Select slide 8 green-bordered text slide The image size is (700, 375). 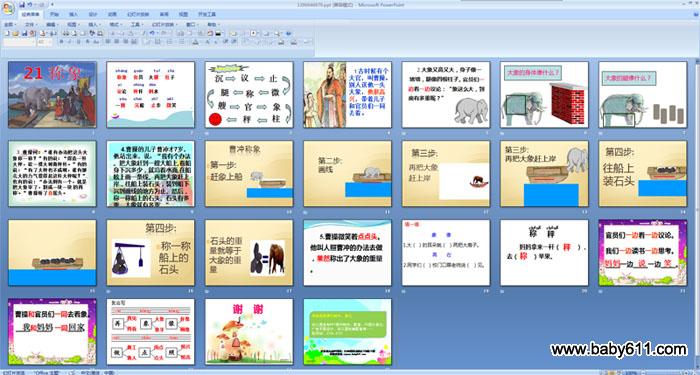pos(52,174)
